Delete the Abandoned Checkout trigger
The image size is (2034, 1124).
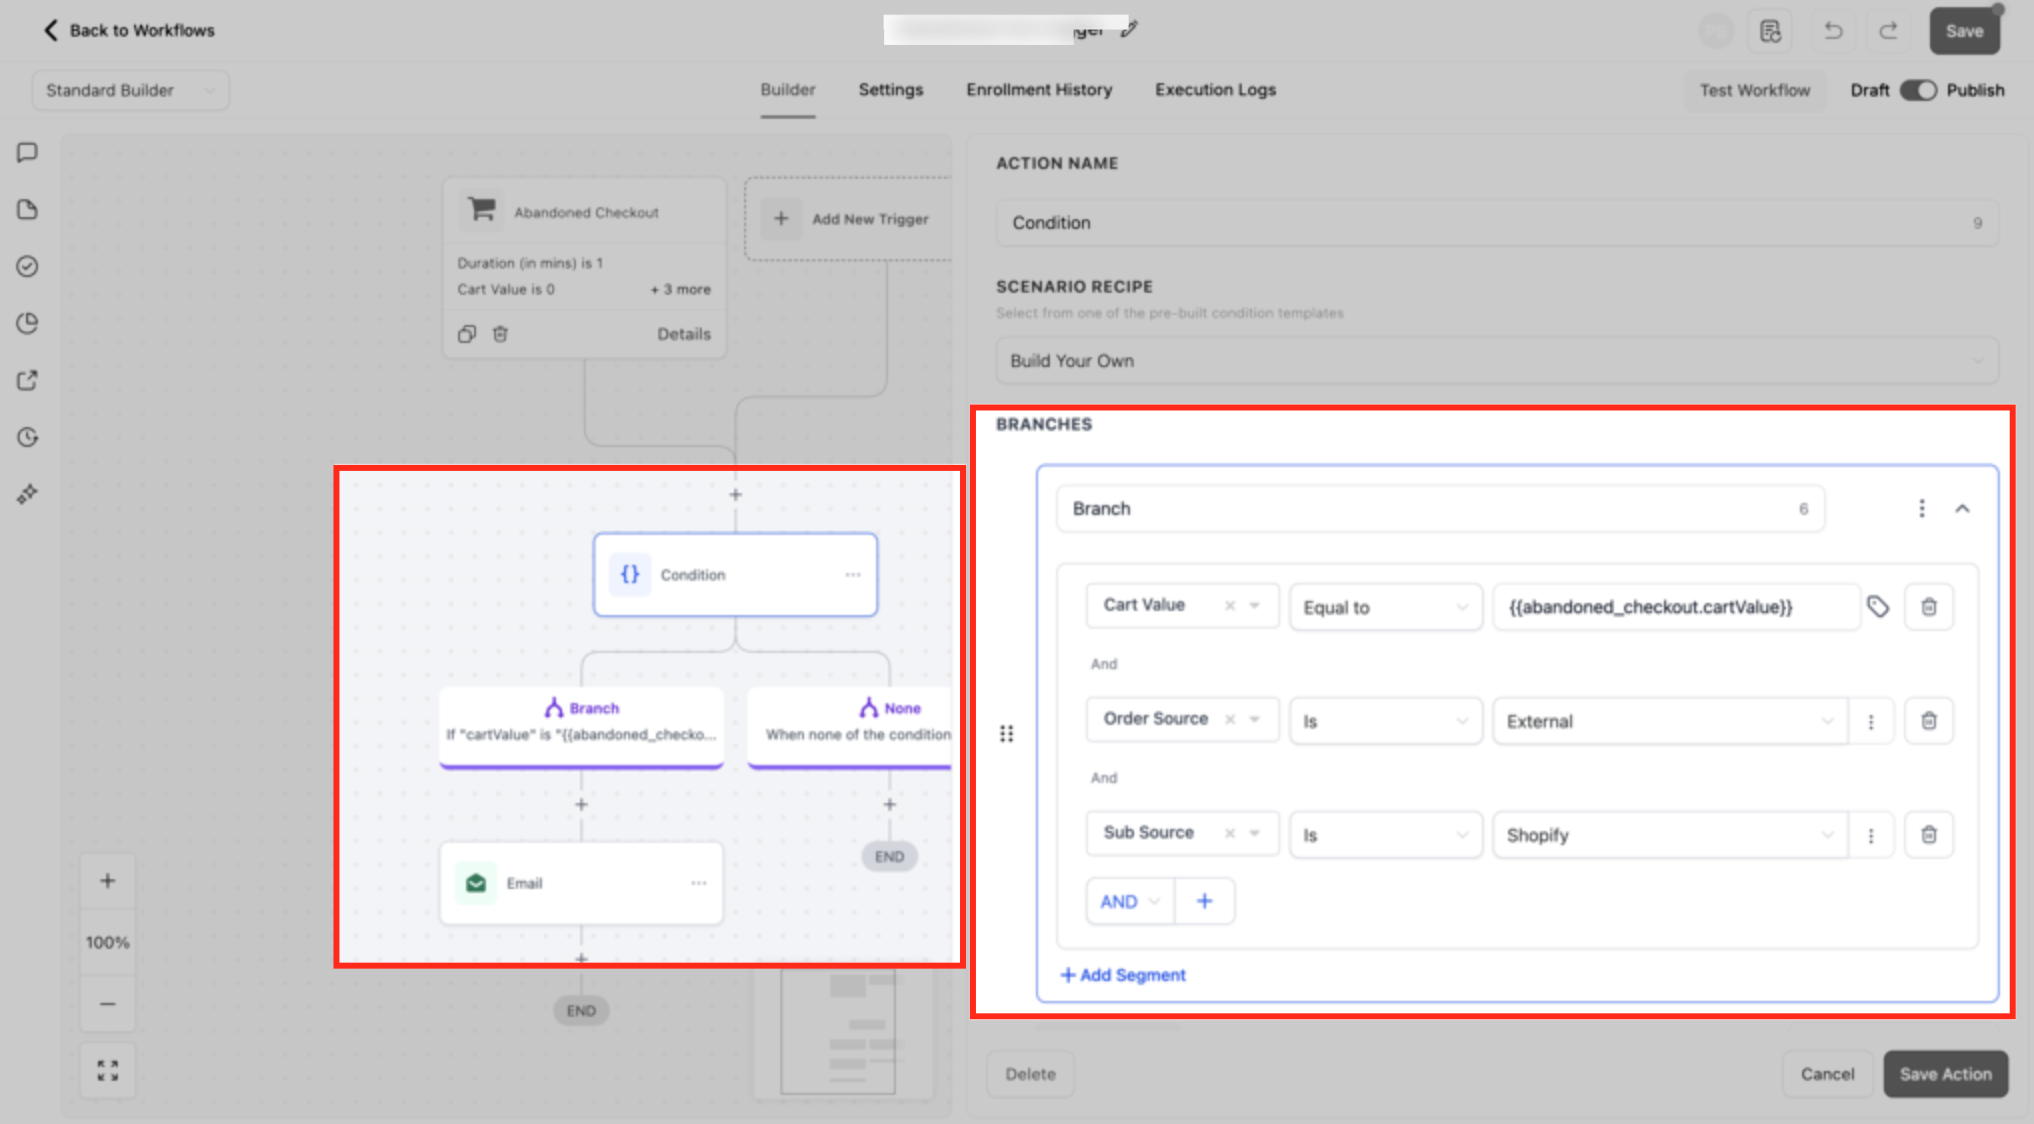pos(500,334)
